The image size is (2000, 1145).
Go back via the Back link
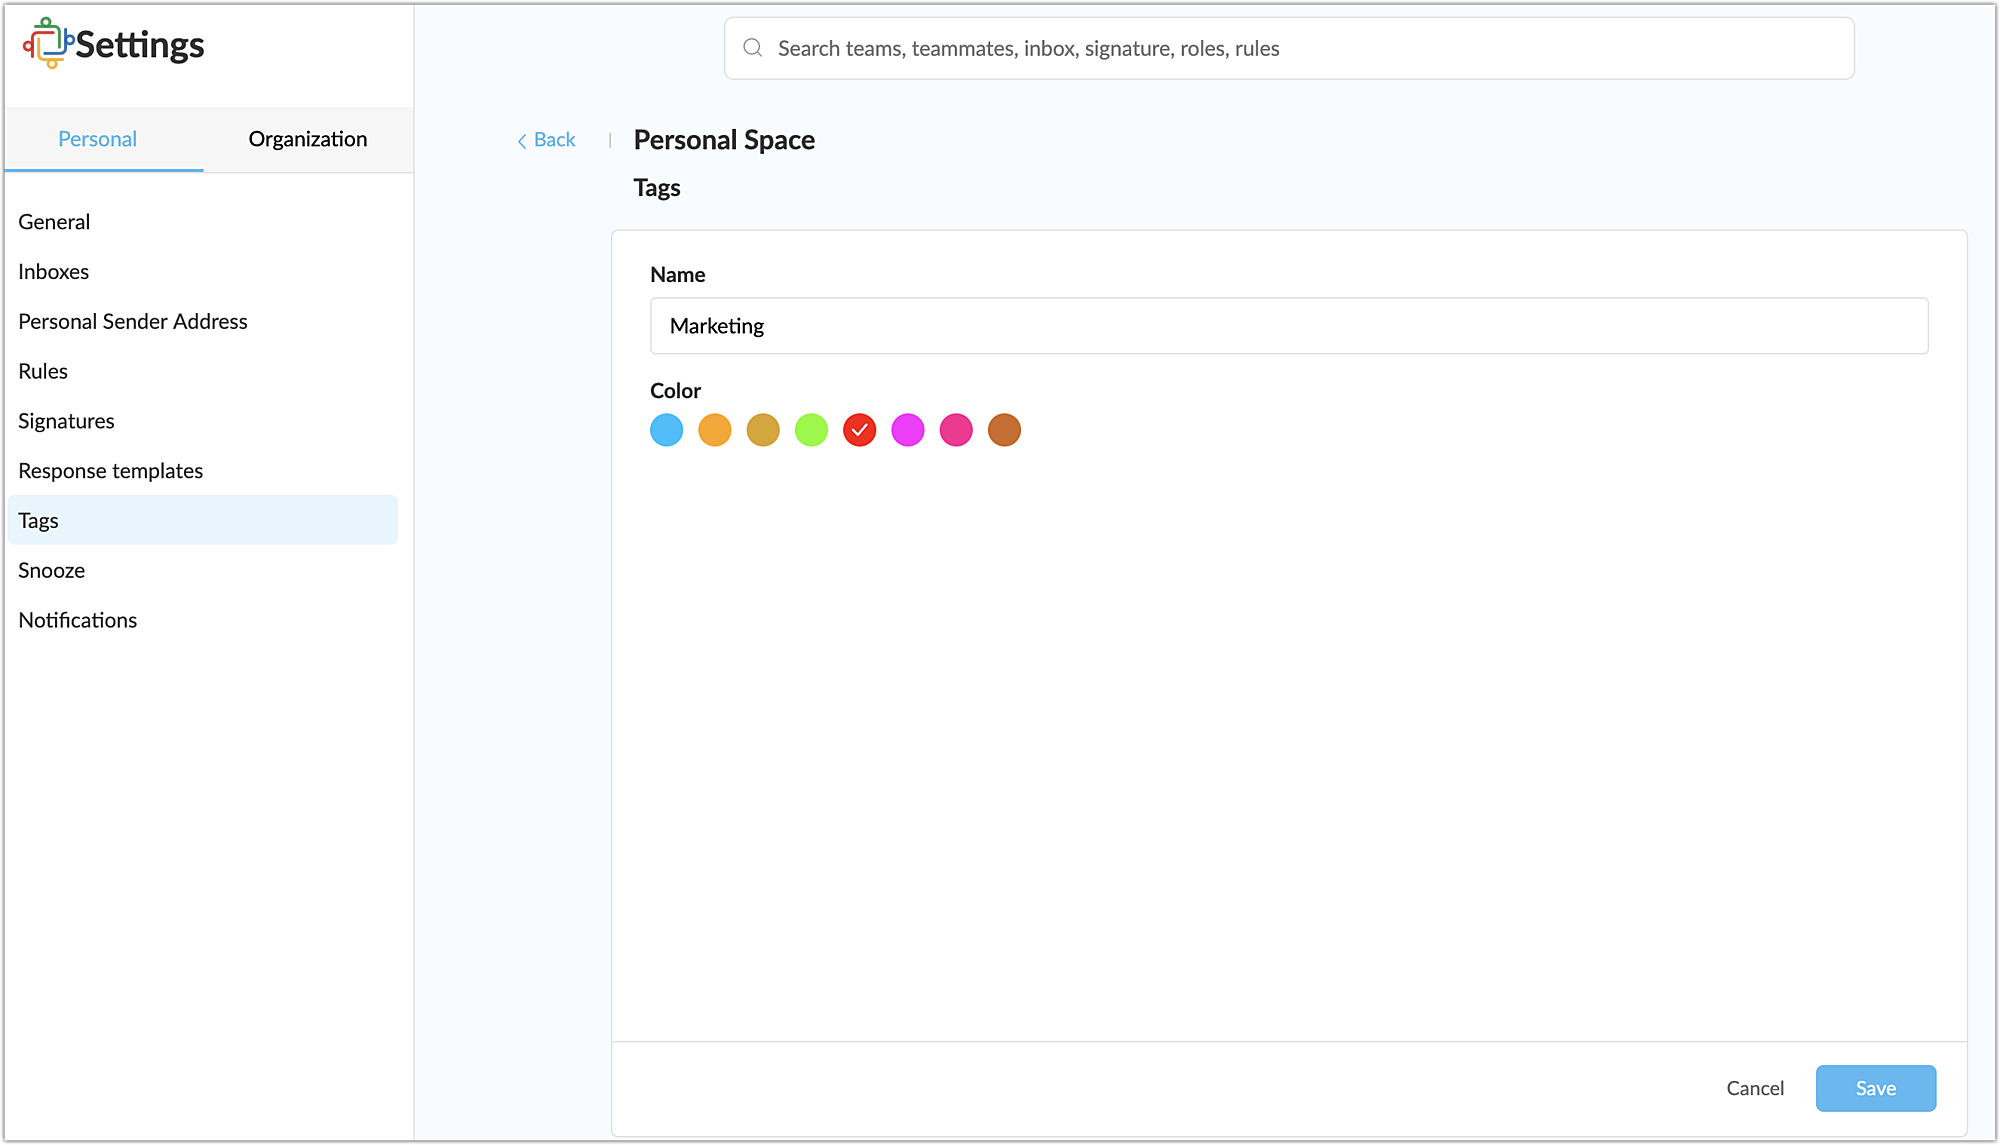point(554,140)
